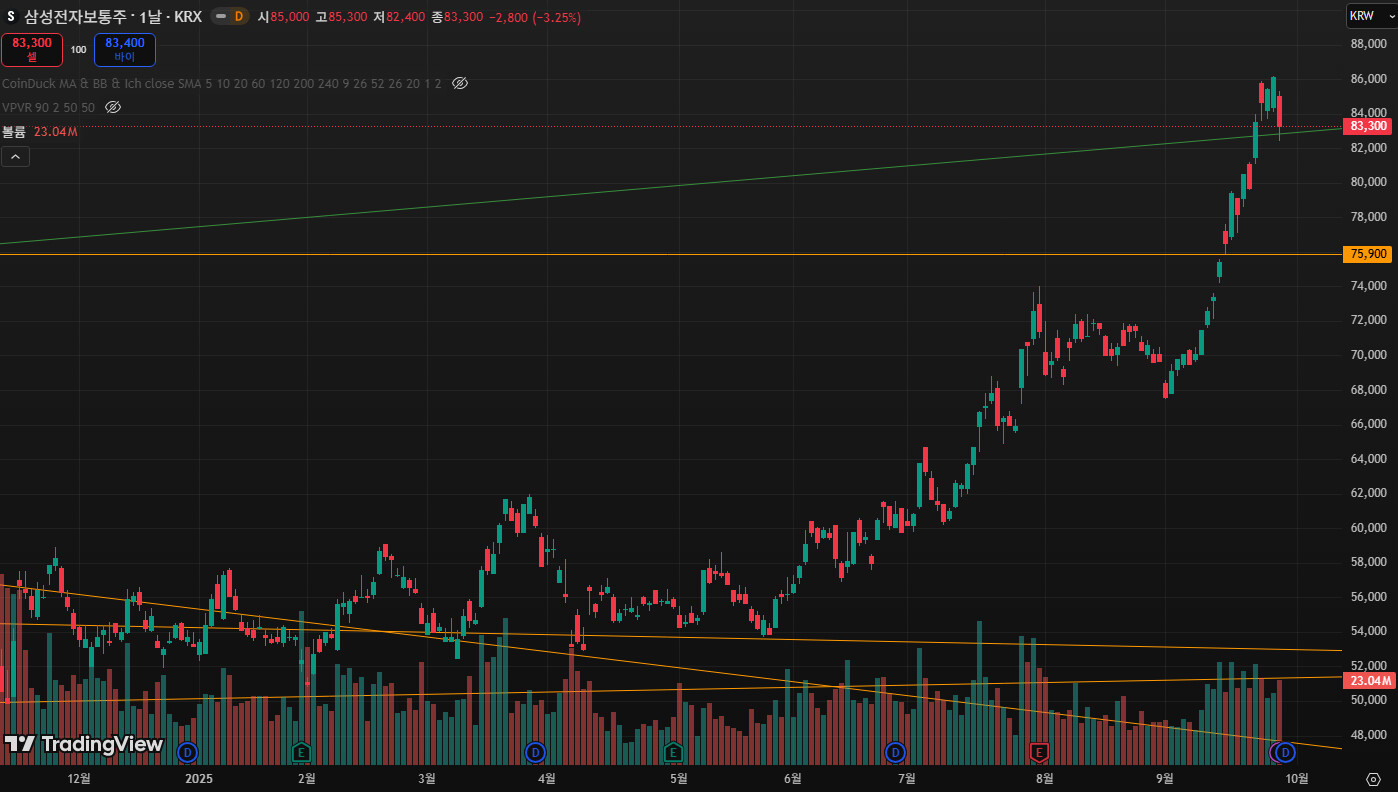Open the dividend D marker near 7월
This screenshot has width=1398, height=792.
pos(895,751)
